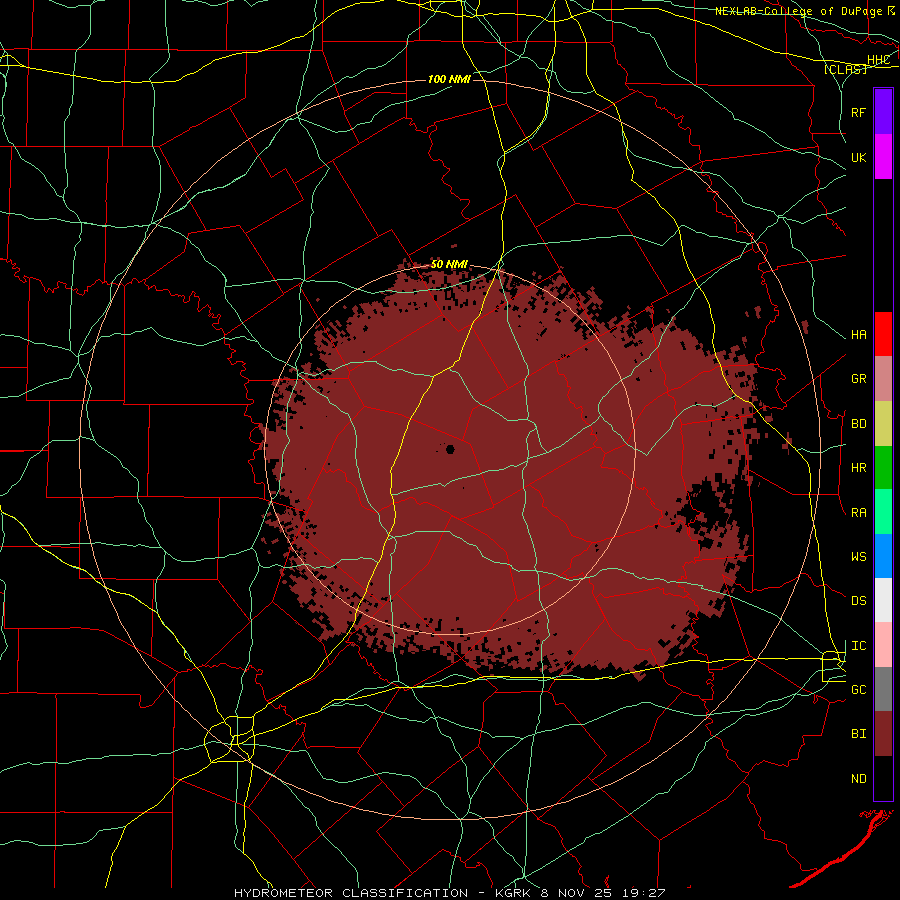This screenshot has width=900, height=900.
Task: Click the HA legend label
Action: click(x=859, y=335)
